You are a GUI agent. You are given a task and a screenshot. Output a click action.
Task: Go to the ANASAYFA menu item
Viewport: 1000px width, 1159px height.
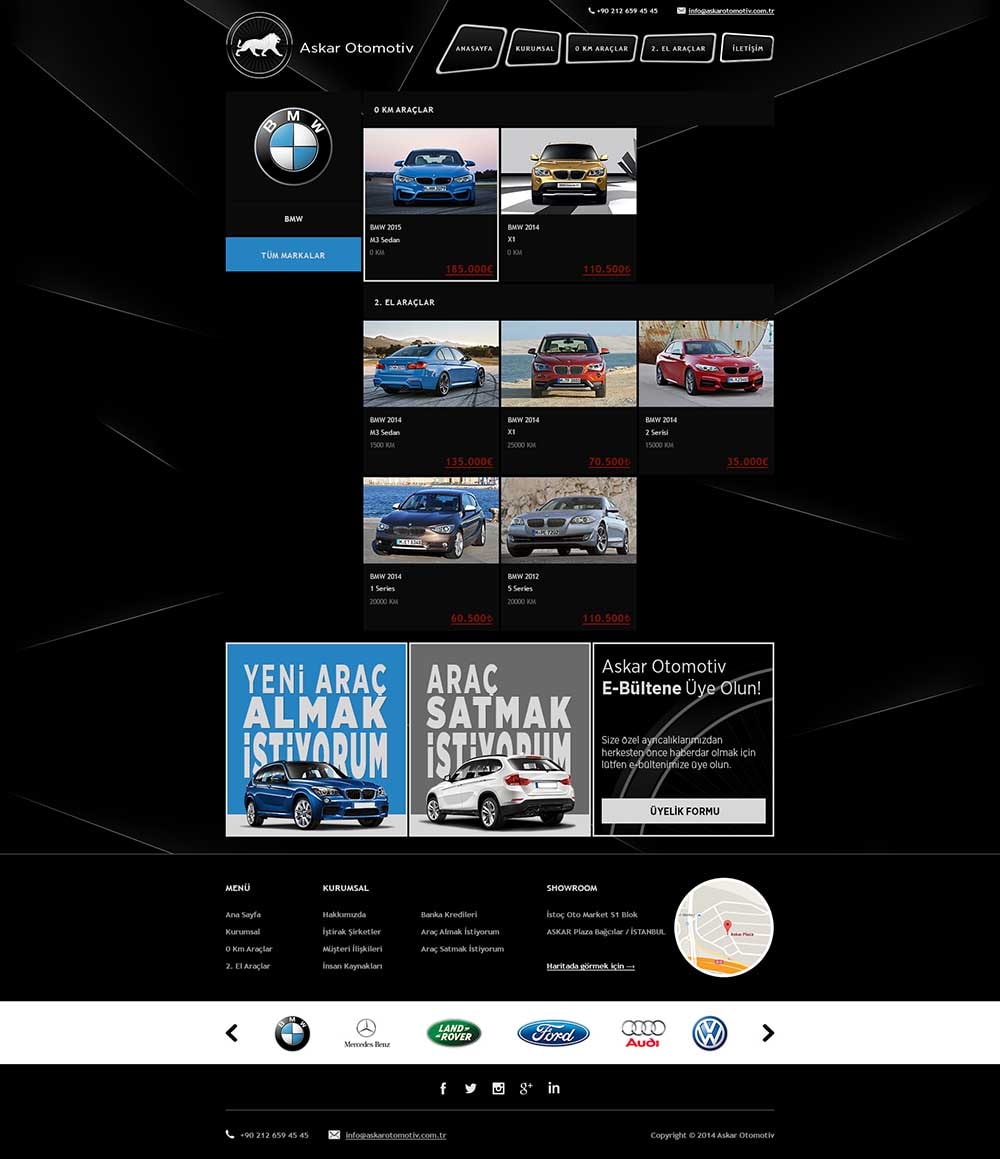(472, 49)
